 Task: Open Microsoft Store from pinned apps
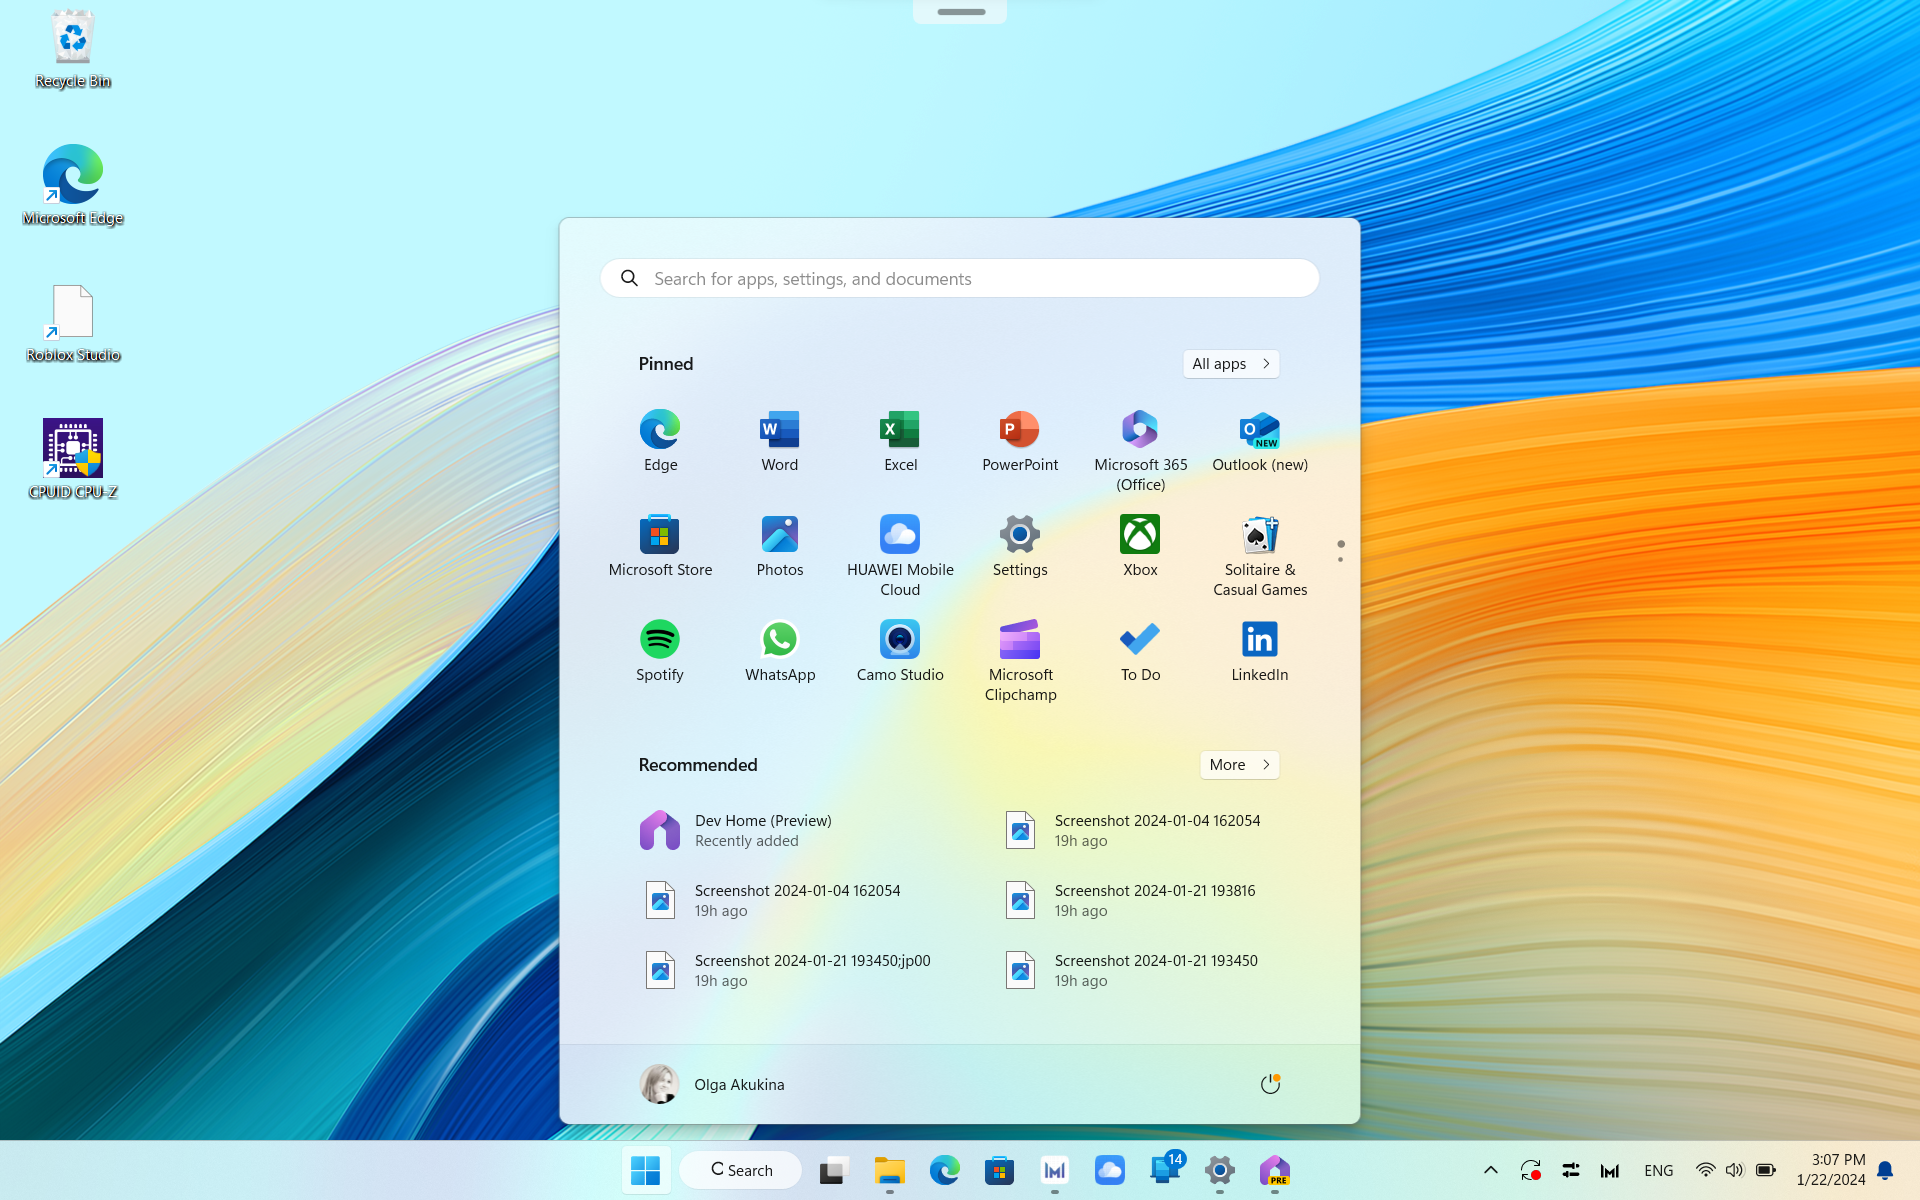(660, 546)
